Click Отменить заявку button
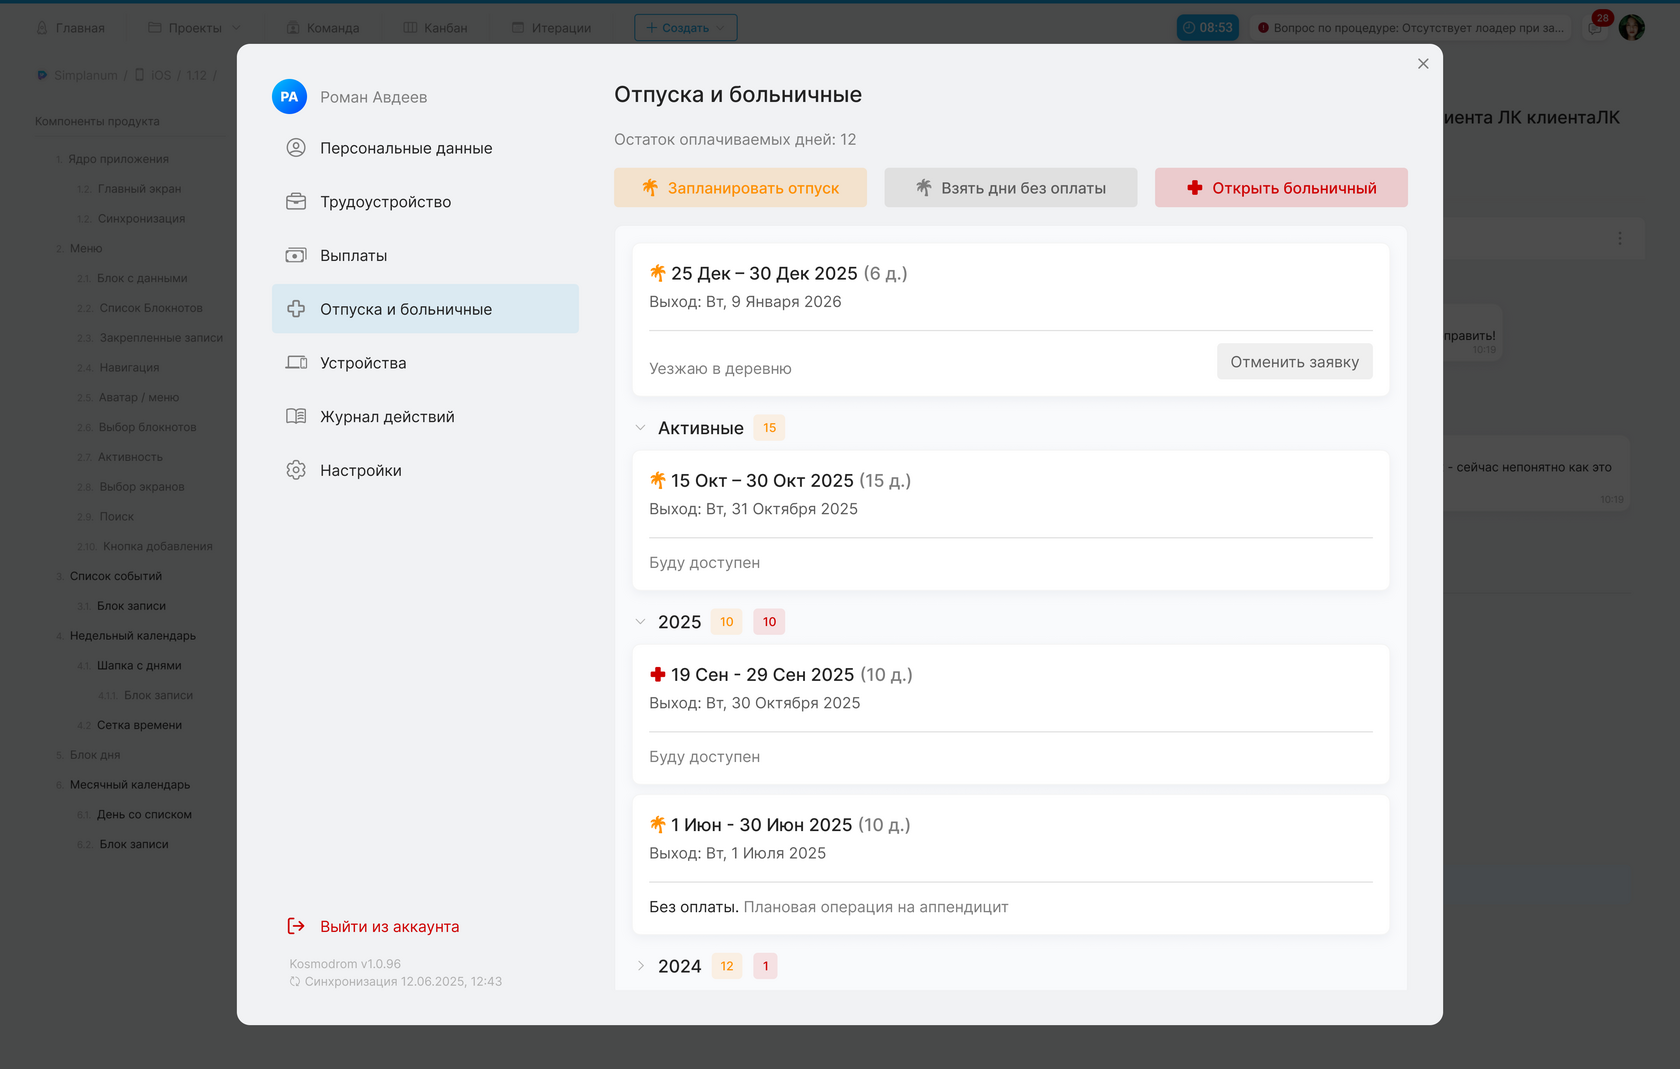 click(1294, 362)
